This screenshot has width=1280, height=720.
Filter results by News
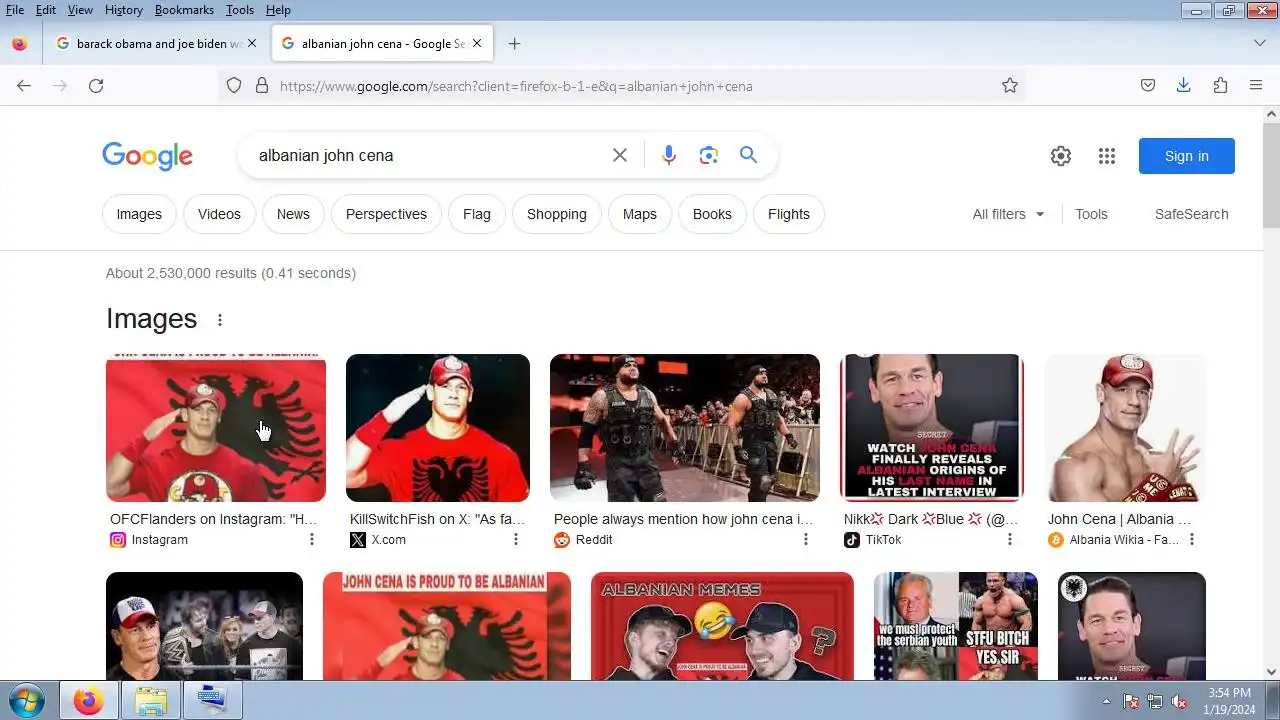pos(293,214)
